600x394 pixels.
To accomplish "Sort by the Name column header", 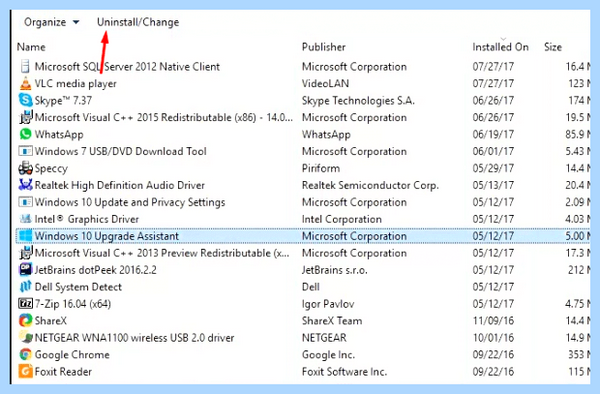I will 31,47.
